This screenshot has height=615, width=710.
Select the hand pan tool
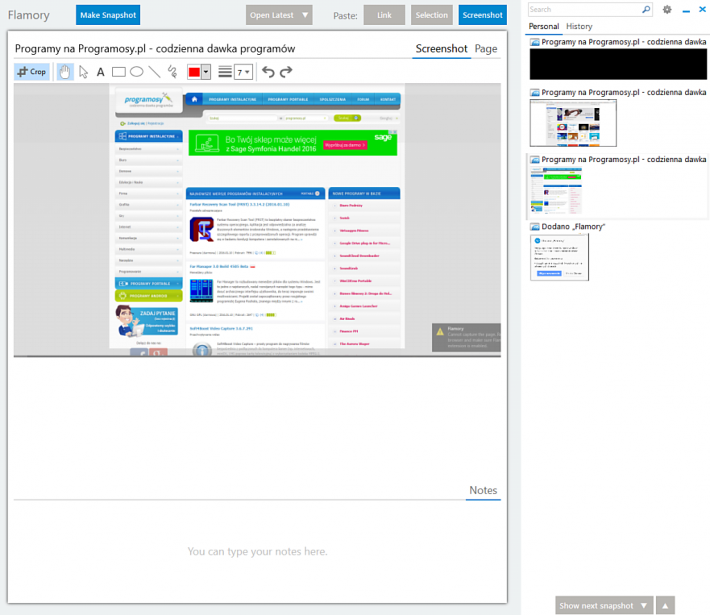65,72
